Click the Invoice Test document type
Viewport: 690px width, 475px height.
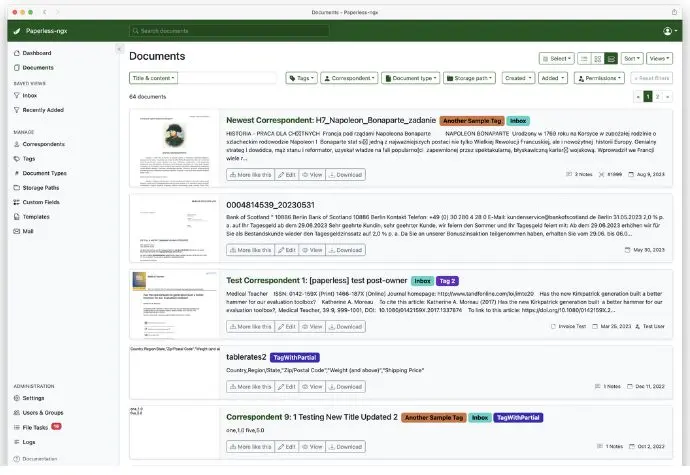tap(568, 326)
